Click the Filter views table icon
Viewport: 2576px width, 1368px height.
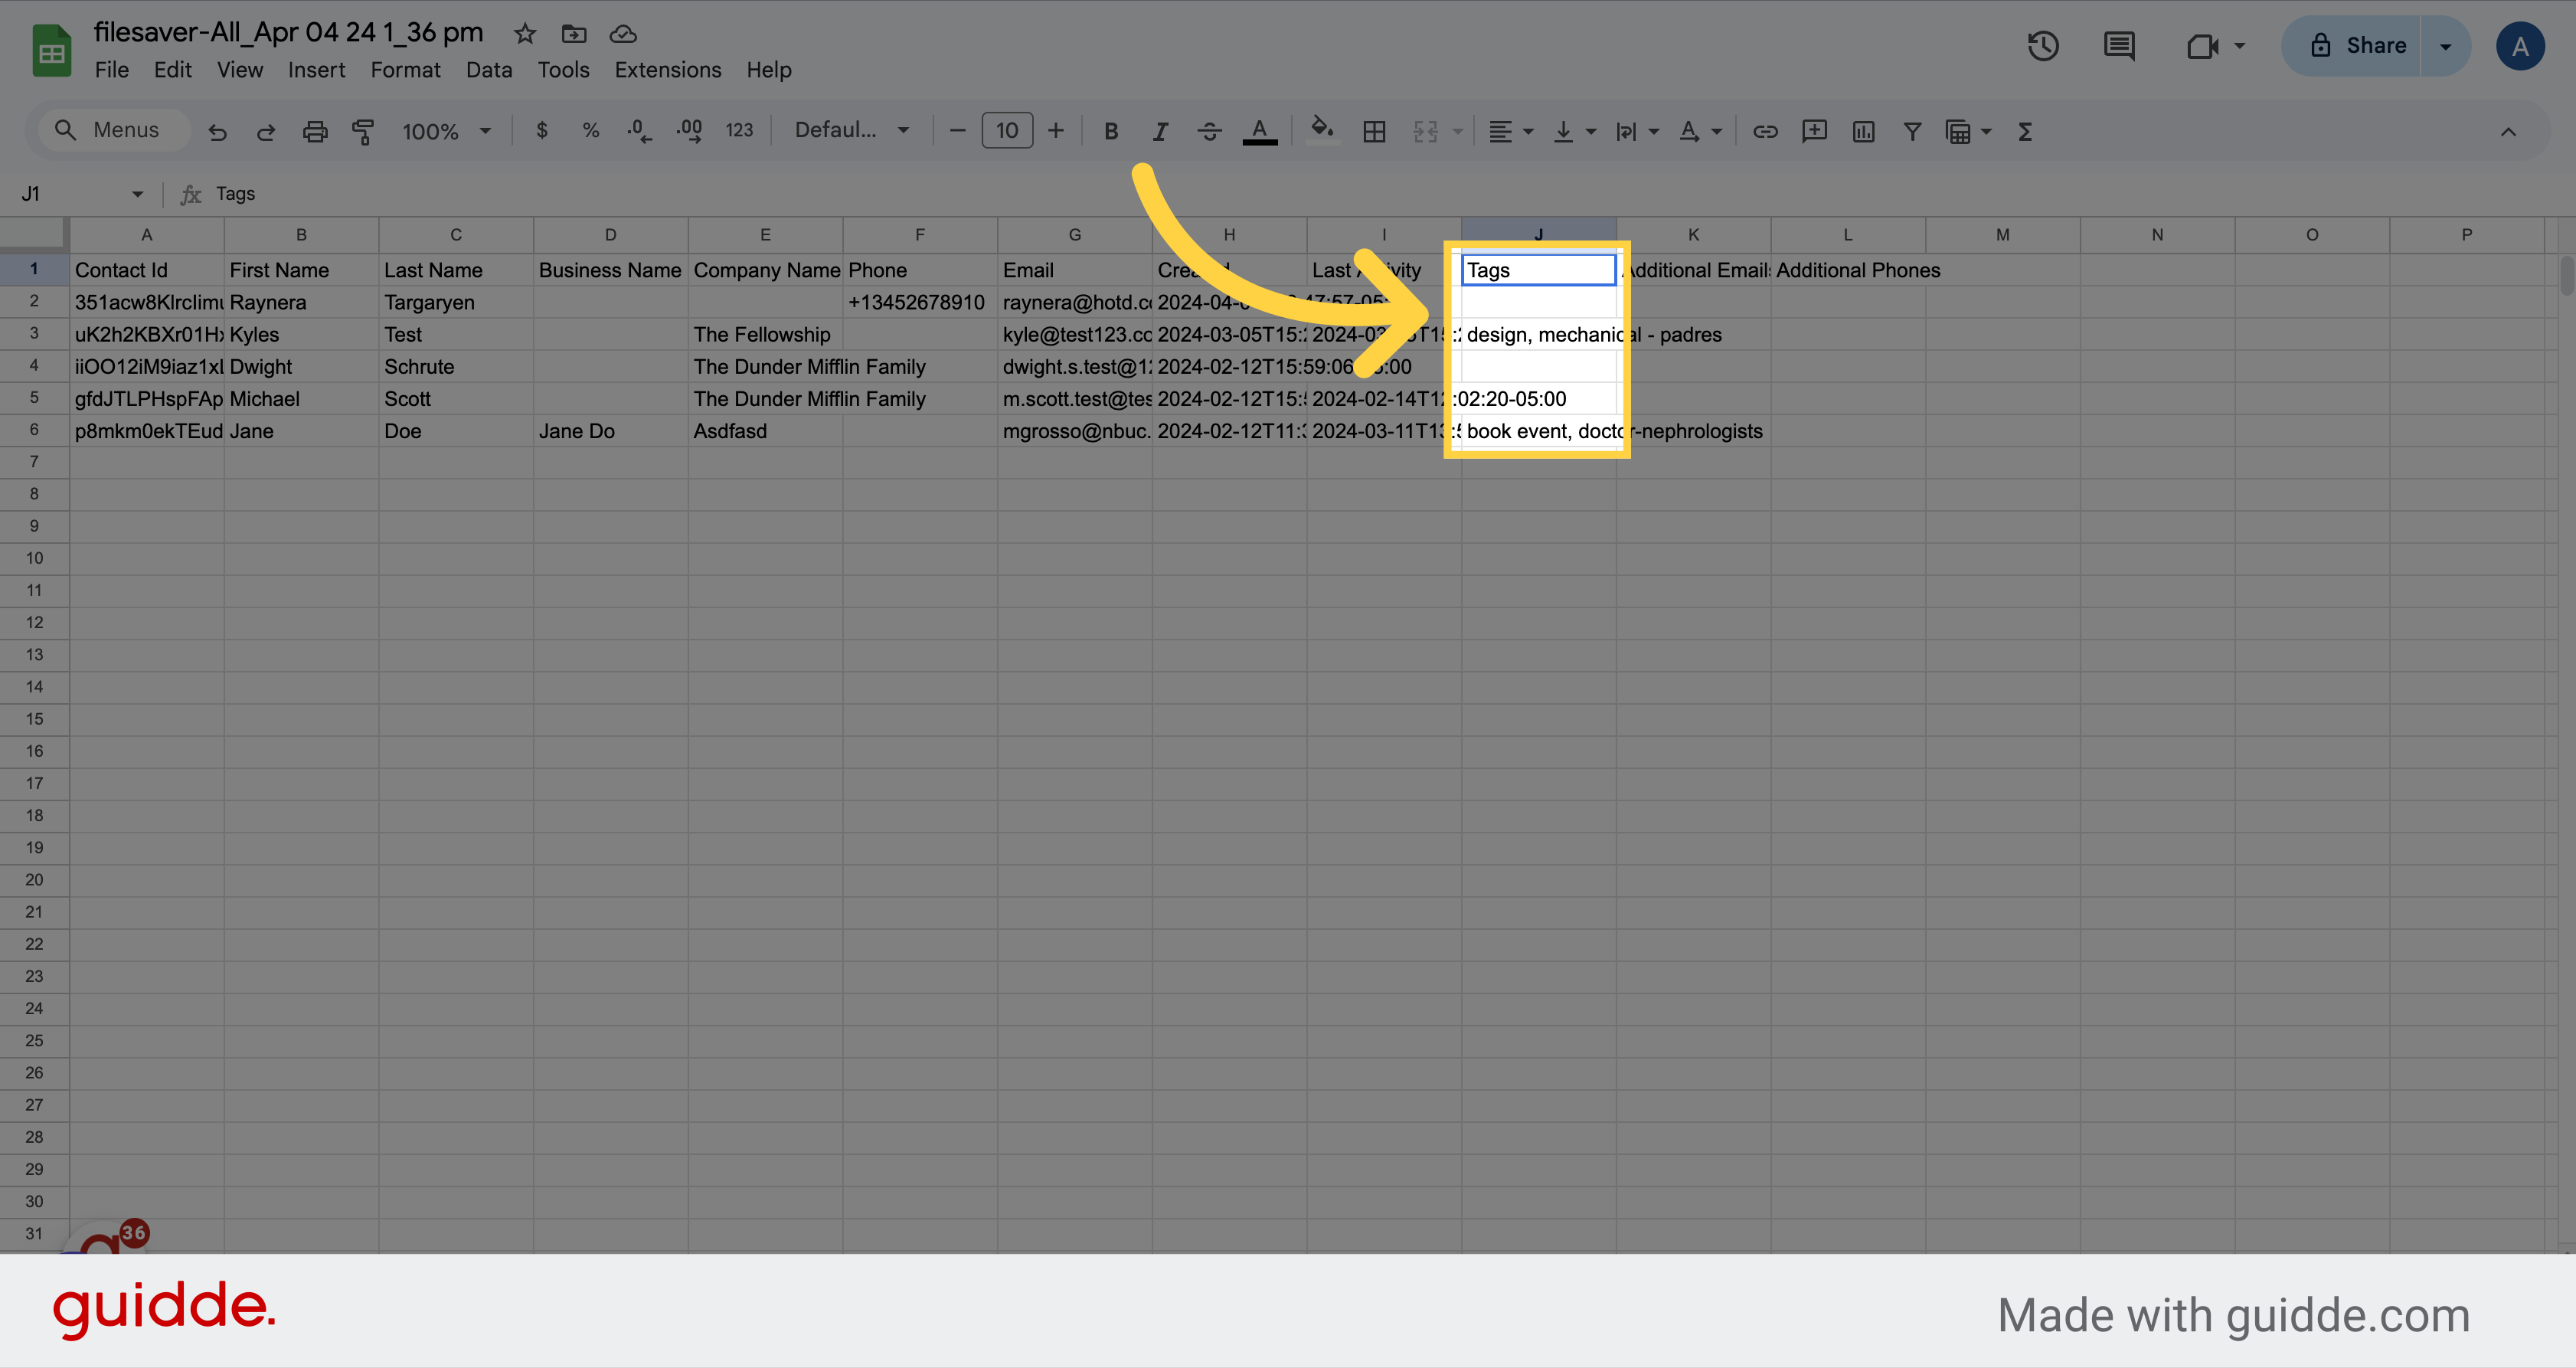[1958, 131]
